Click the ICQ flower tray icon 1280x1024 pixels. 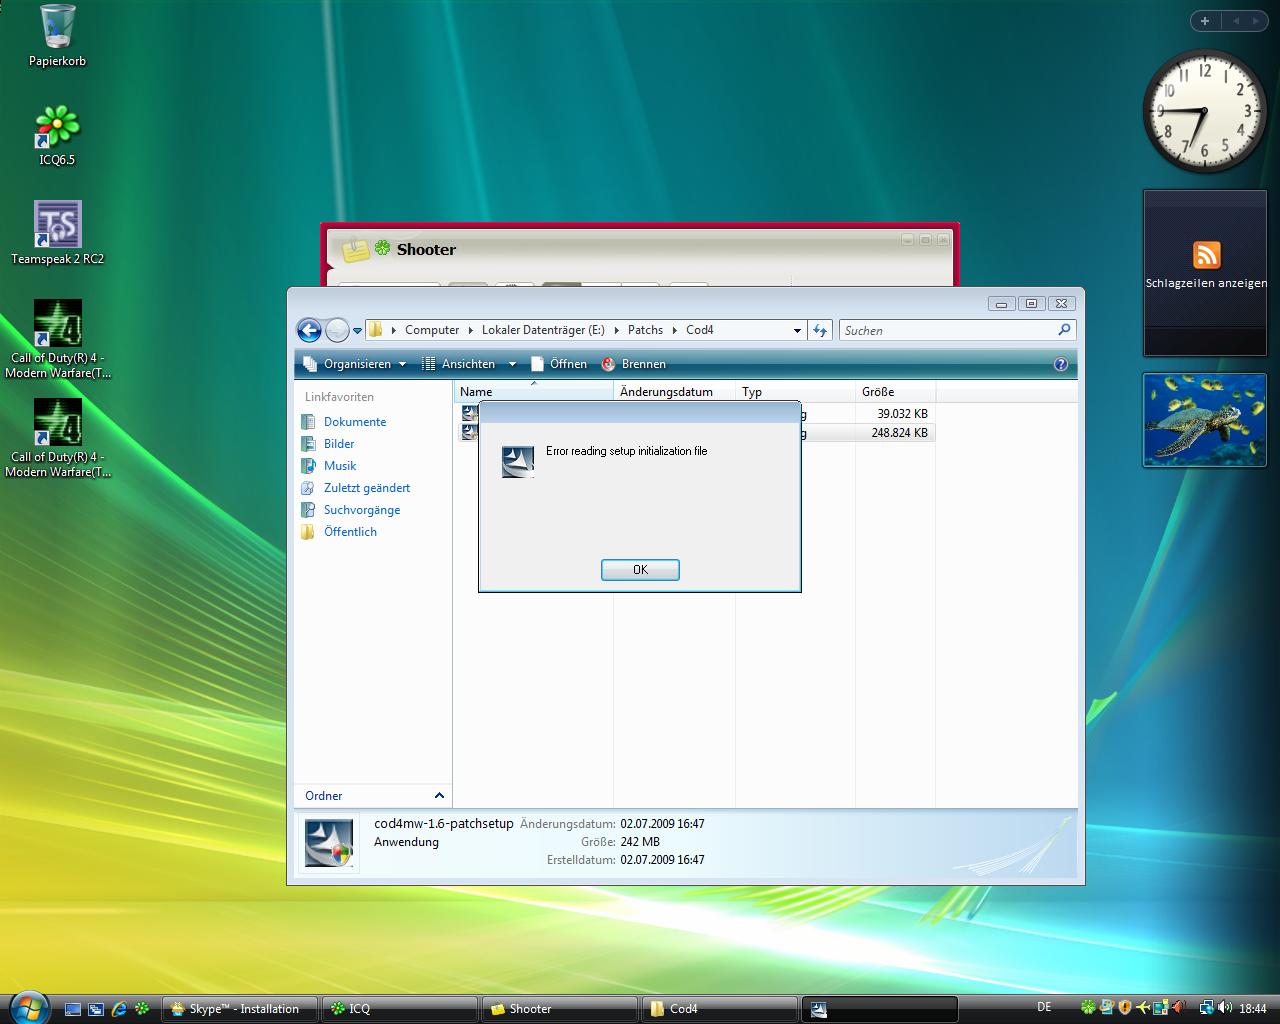(1088, 1008)
